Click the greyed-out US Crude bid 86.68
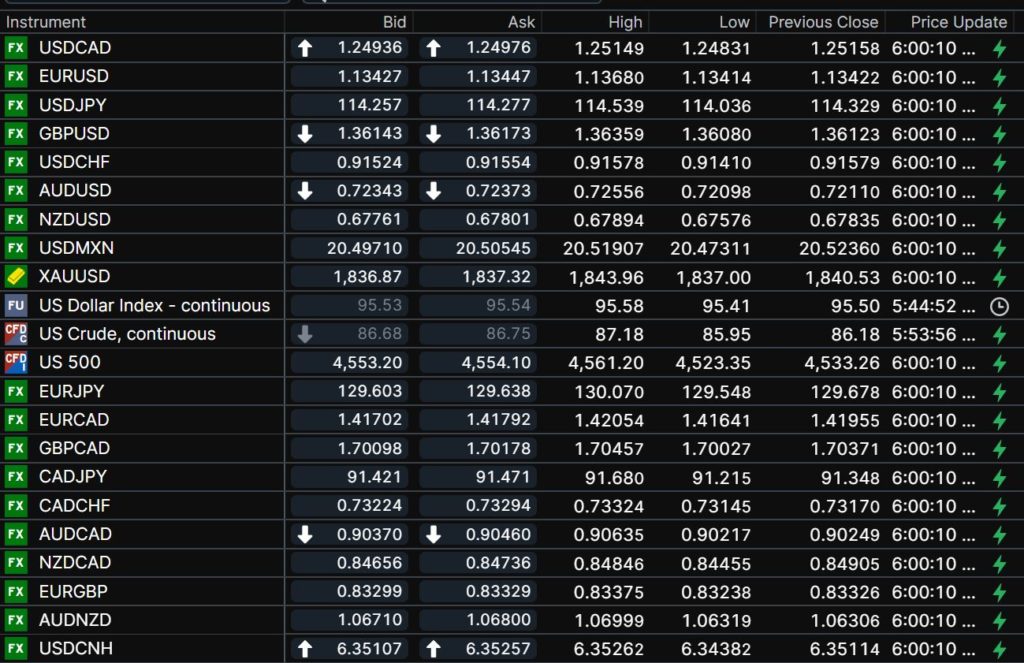This screenshot has height=663, width=1024. tap(380, 334)
